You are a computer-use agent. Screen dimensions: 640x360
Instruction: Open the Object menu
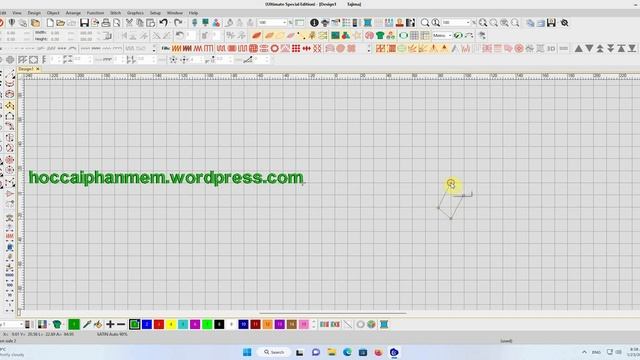[53, 13]
